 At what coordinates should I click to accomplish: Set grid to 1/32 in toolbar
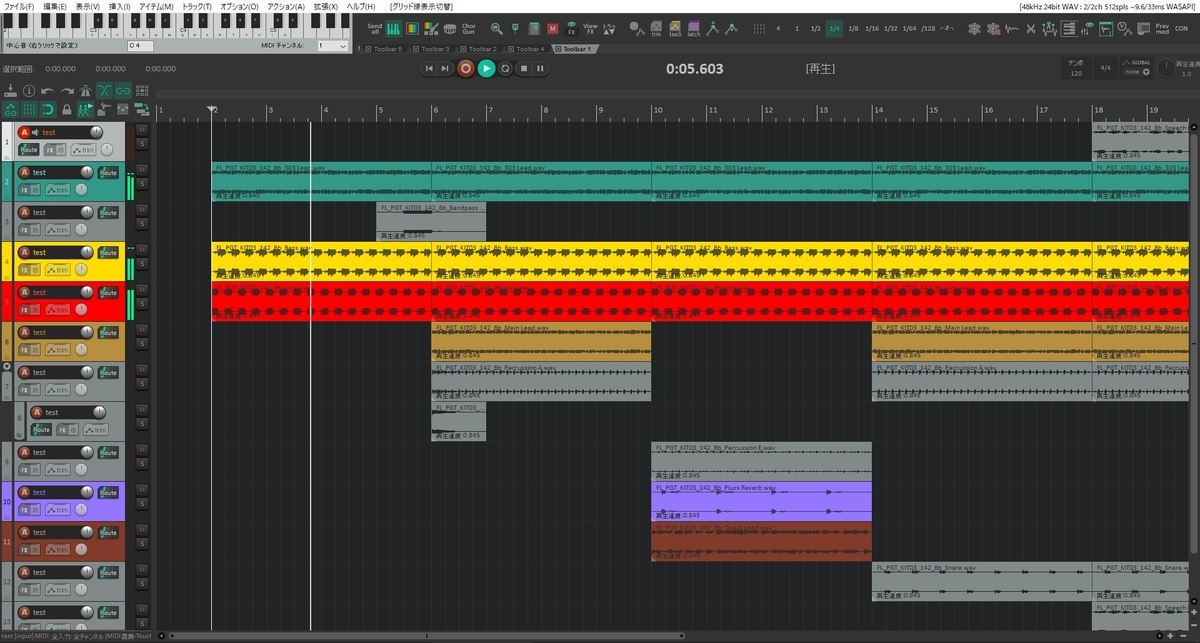click(x=891, y=28)
